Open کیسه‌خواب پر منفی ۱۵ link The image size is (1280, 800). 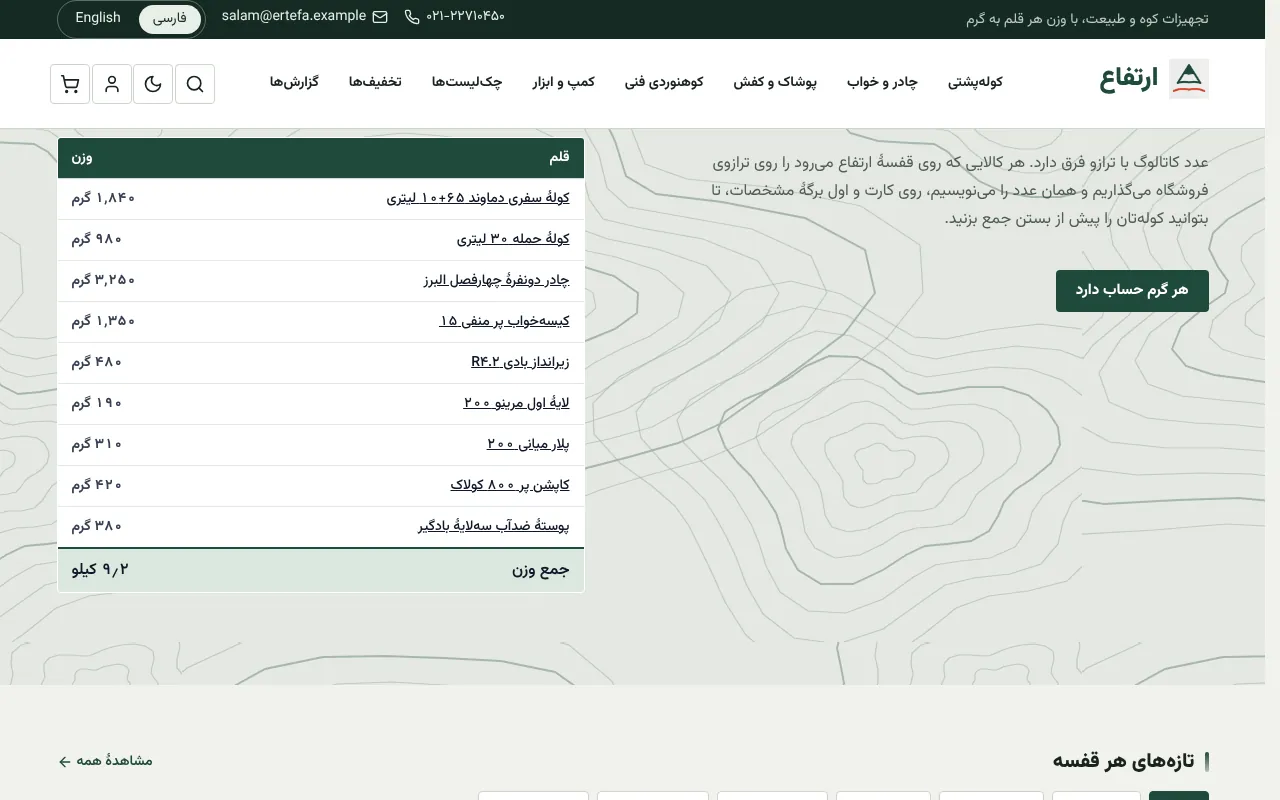click(505, 322)
